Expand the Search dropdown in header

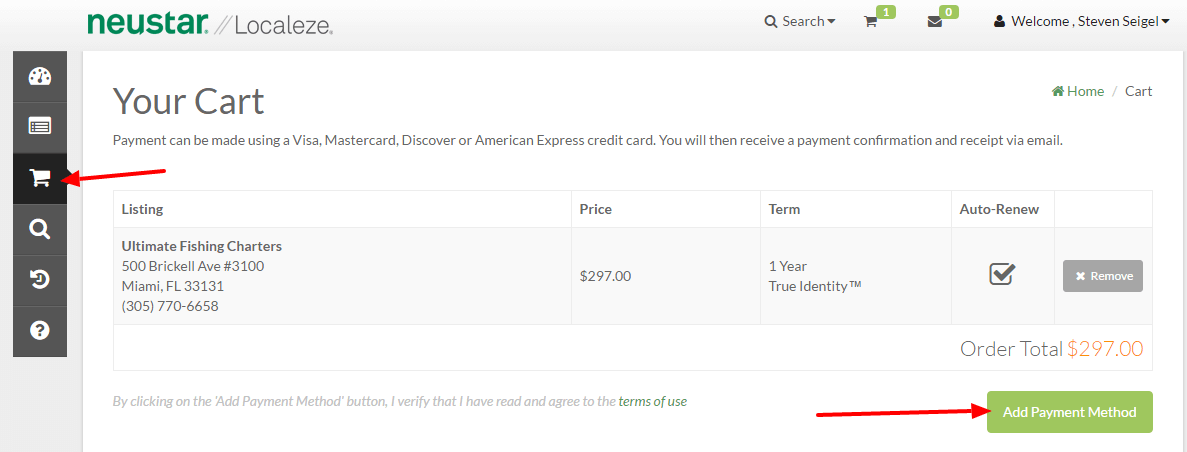tap(800, 21)
